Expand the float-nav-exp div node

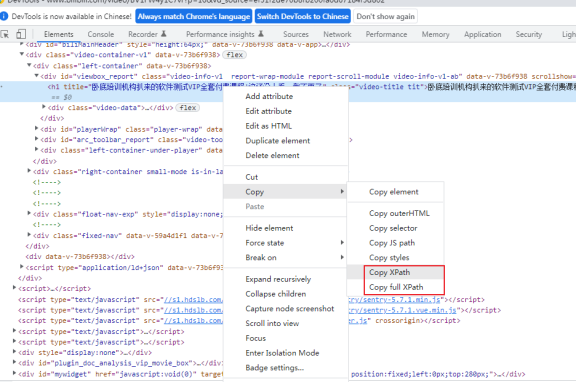click(x=29, y=213)
